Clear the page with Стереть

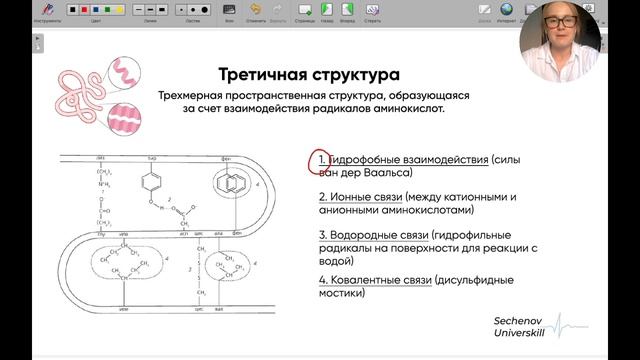coord(372,12)
